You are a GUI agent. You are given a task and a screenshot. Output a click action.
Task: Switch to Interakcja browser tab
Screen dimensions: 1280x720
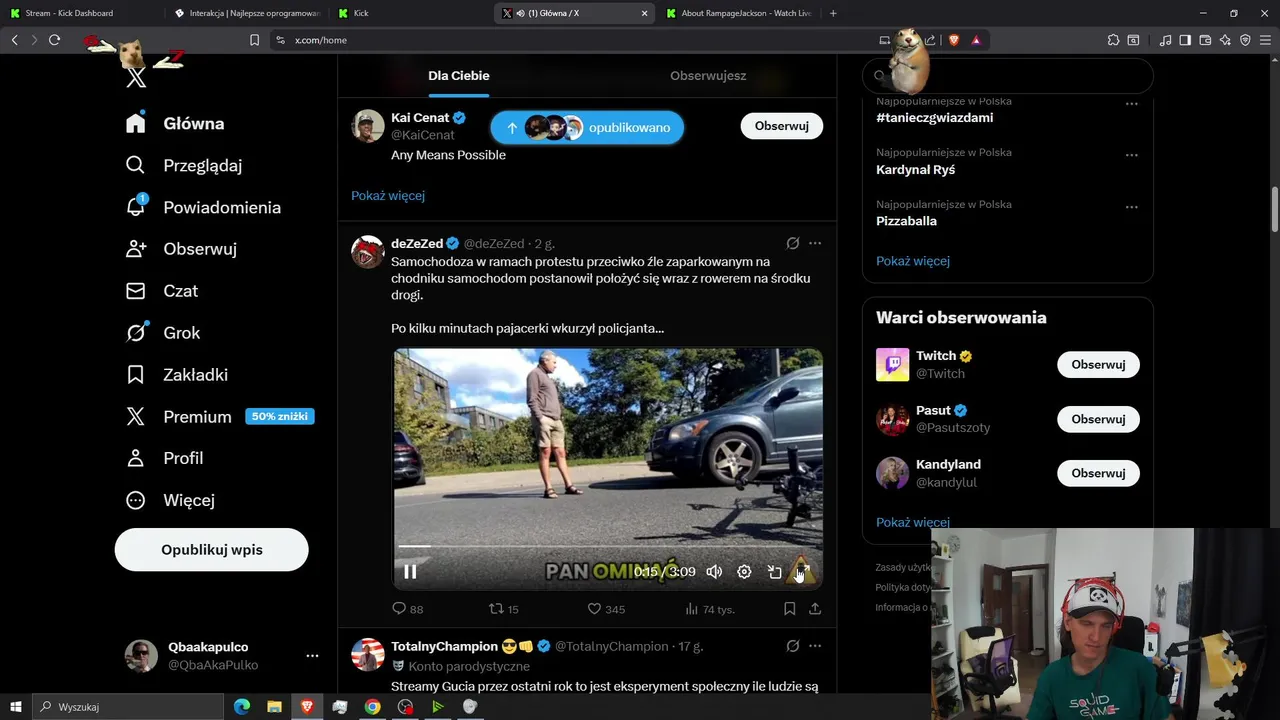(247, 13)
